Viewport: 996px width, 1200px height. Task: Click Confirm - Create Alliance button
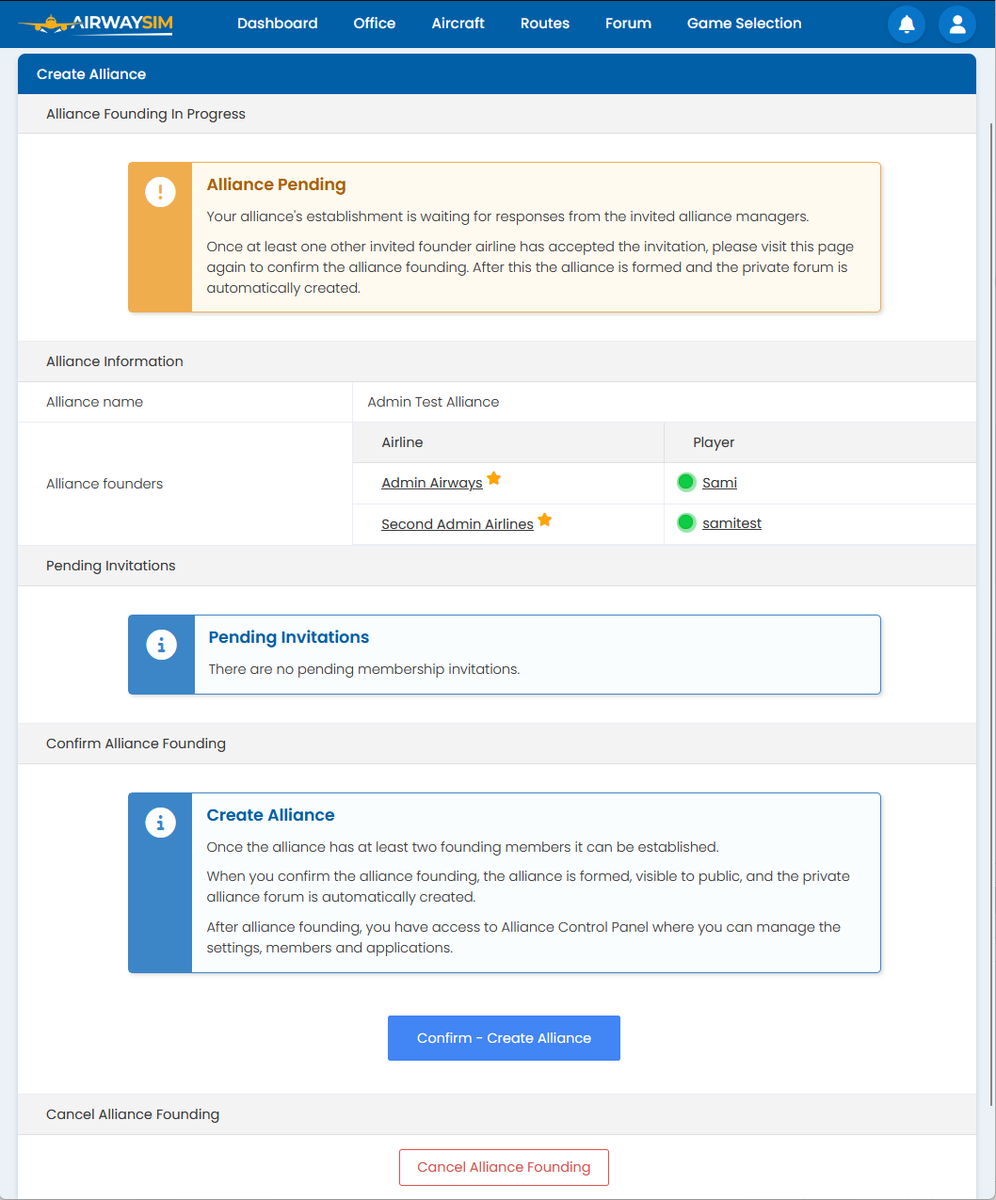(x=504, y=1038)
